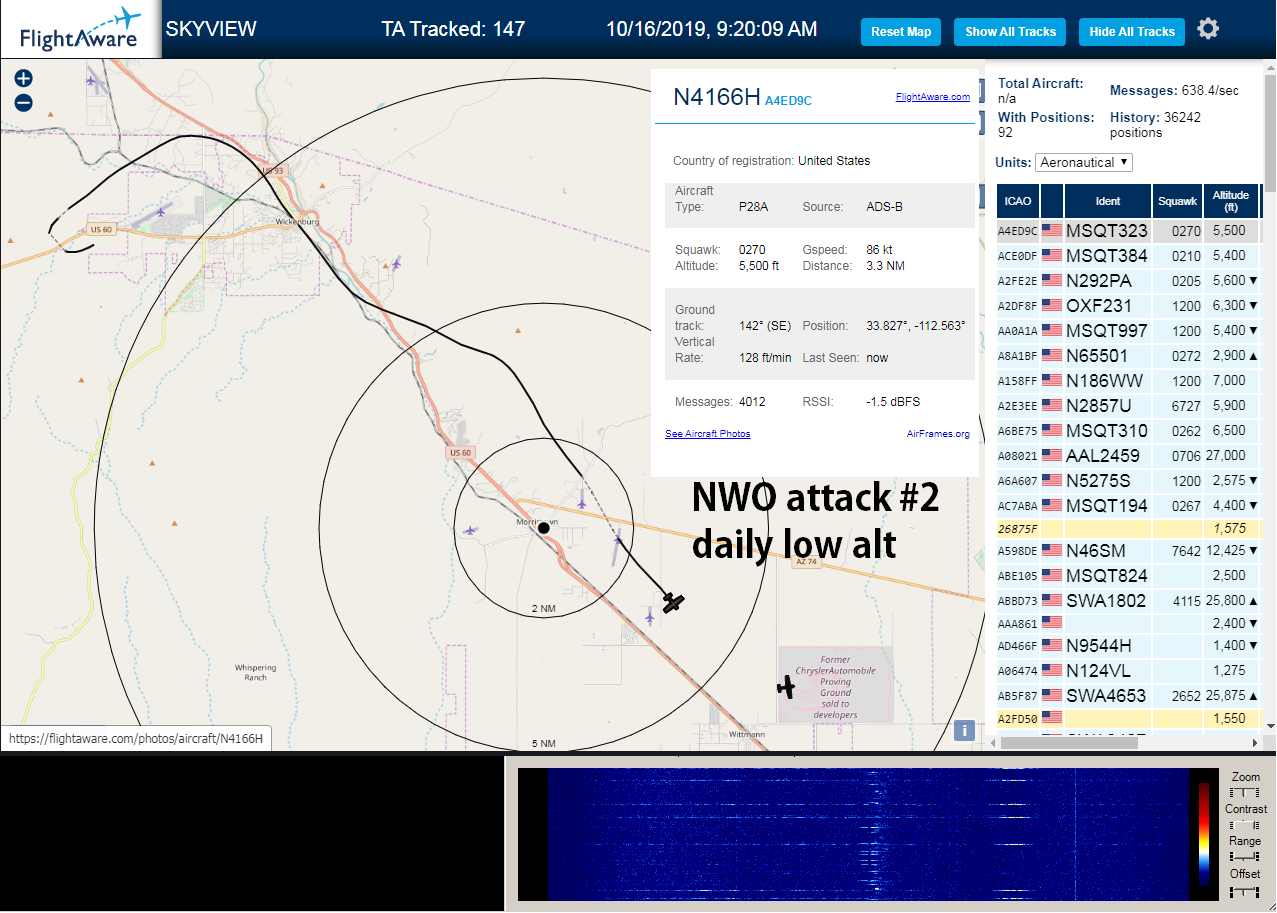Click the map info 'i' button
This screenshot has width=1277, height=913.
(964, 730)
